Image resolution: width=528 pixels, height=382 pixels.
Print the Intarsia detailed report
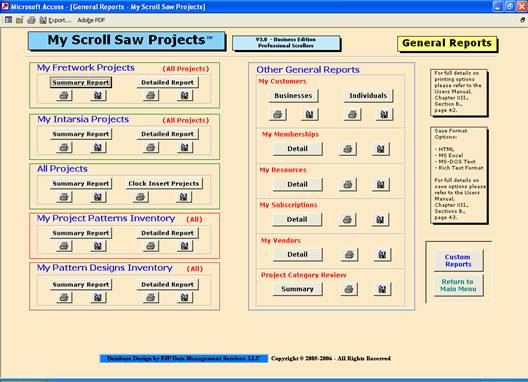151,148
